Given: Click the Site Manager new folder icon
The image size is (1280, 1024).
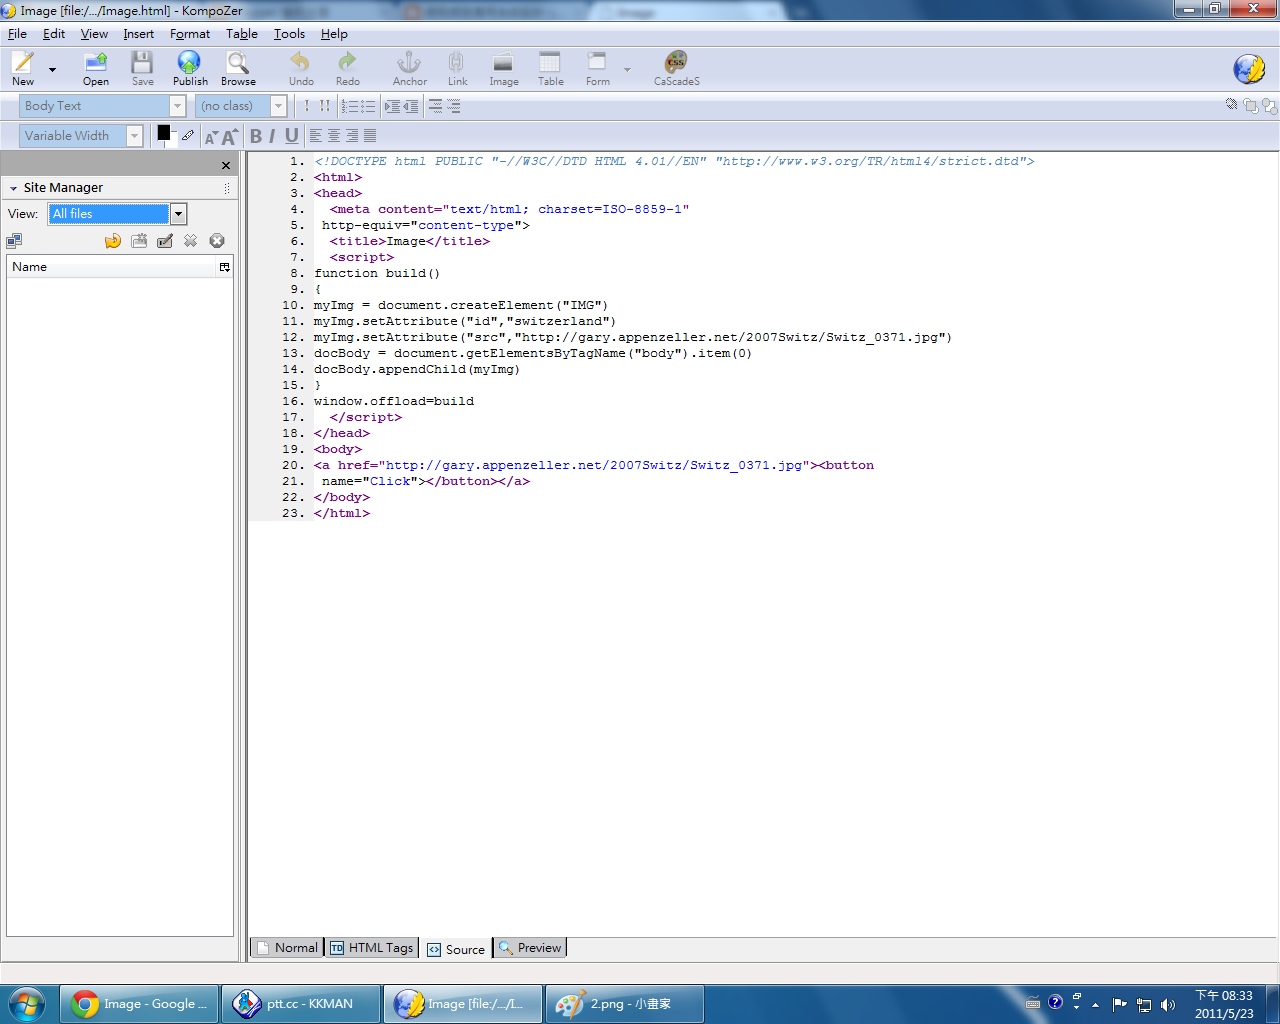Looking at the screenshot, I should pos(139,241).
